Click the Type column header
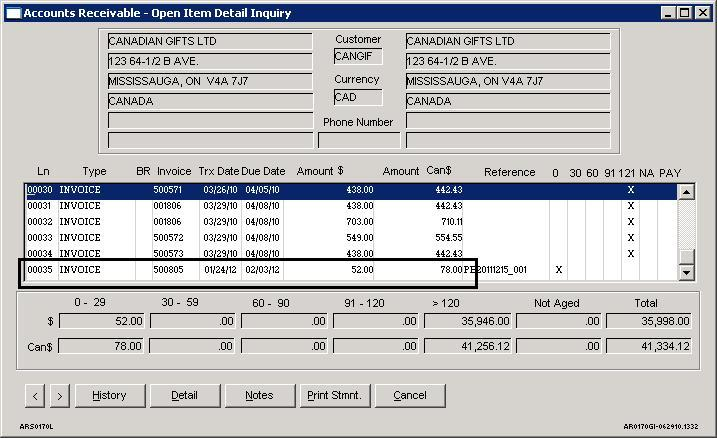The image size is (717, 438). pos(94,171)
